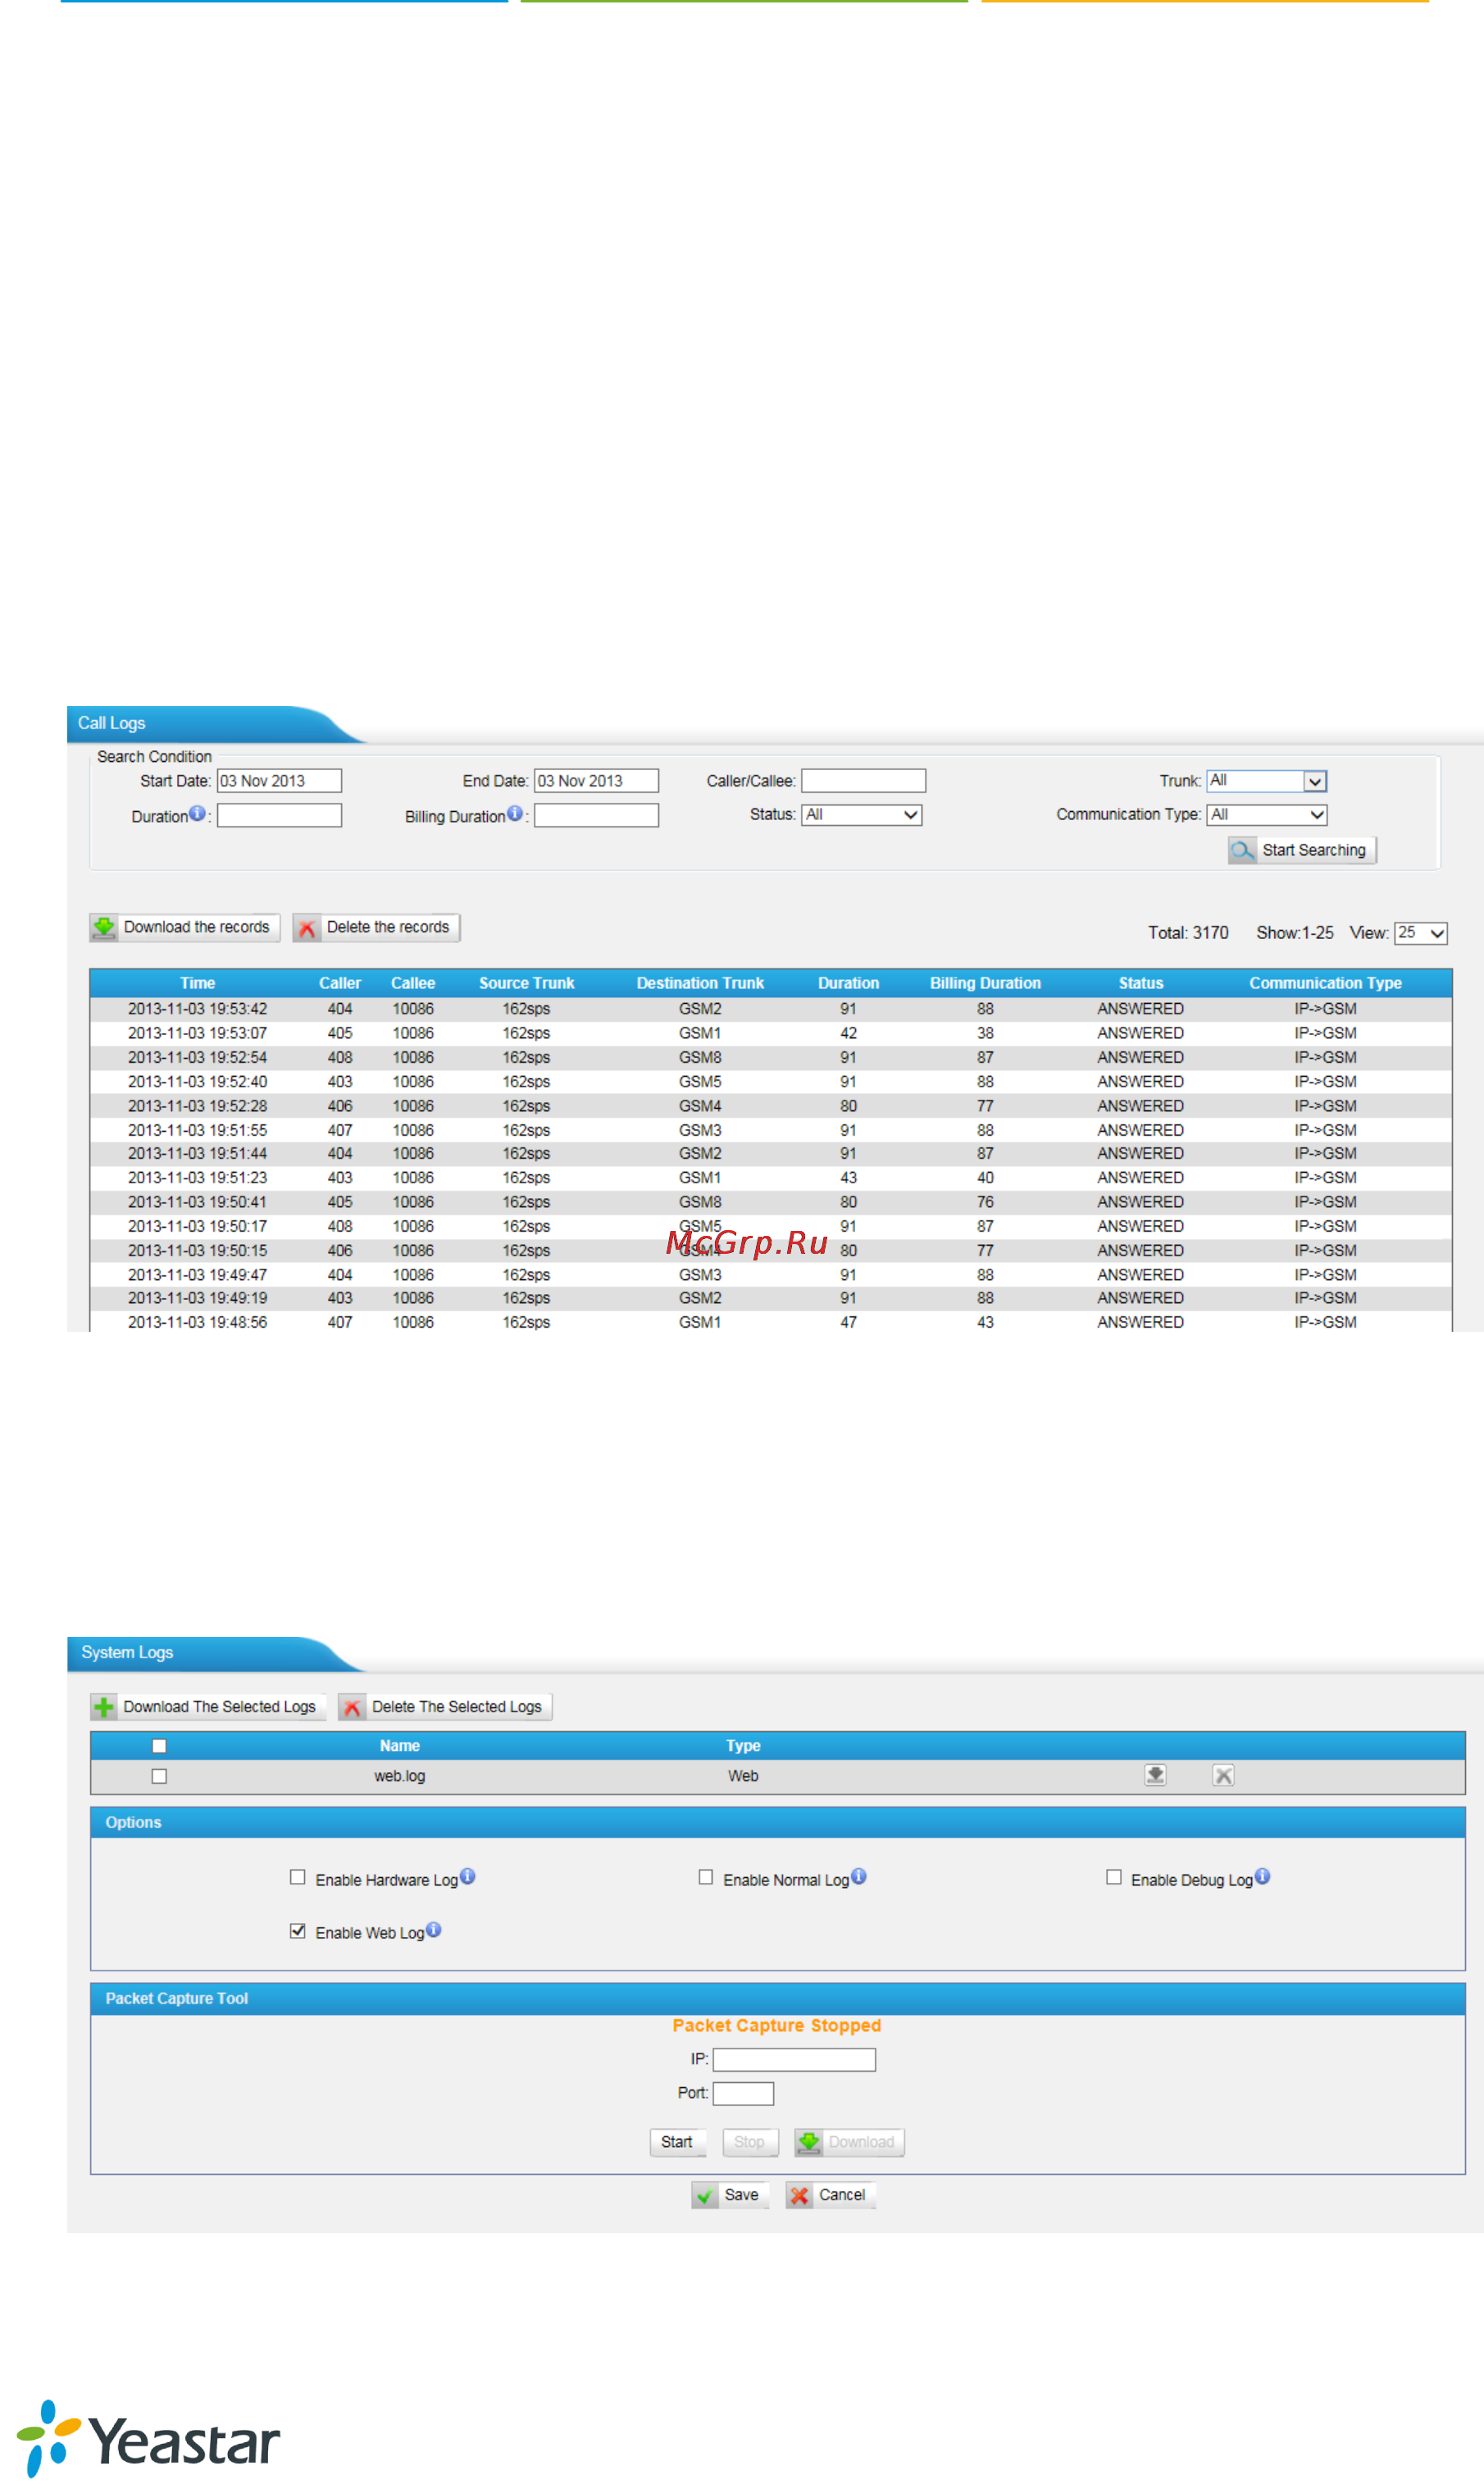Click the Duration input field

click(279, 816)
